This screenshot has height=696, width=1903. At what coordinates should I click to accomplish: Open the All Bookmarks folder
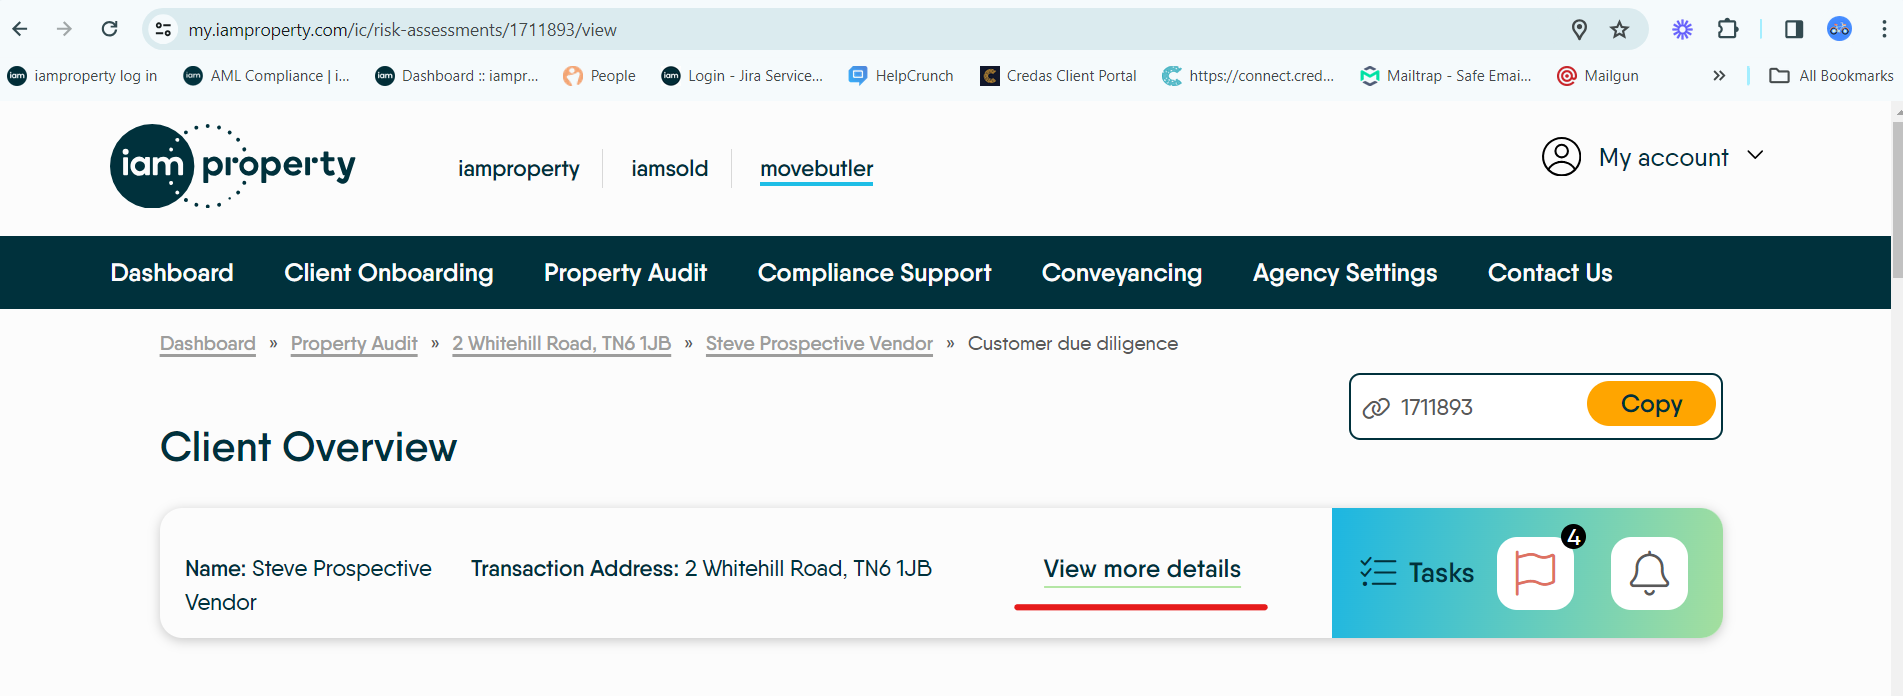[x=1831, y=76]
